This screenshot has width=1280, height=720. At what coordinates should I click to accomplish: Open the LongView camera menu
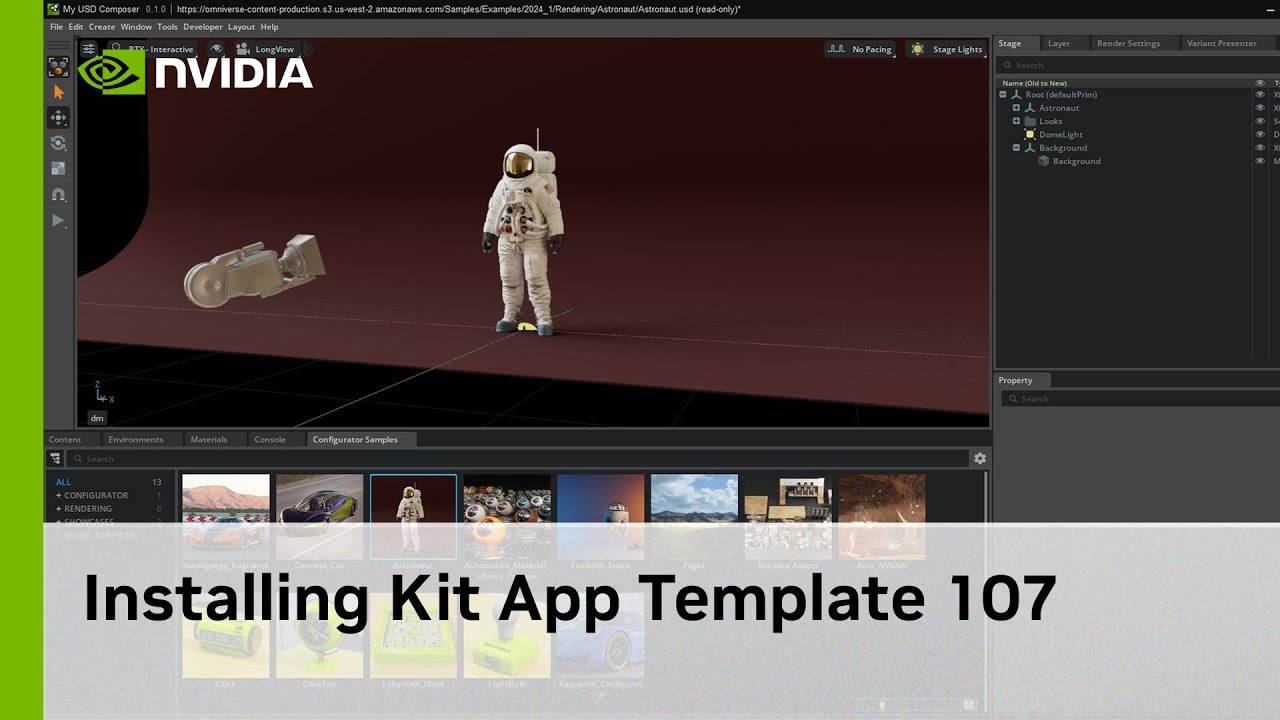(x=265, y=49)
